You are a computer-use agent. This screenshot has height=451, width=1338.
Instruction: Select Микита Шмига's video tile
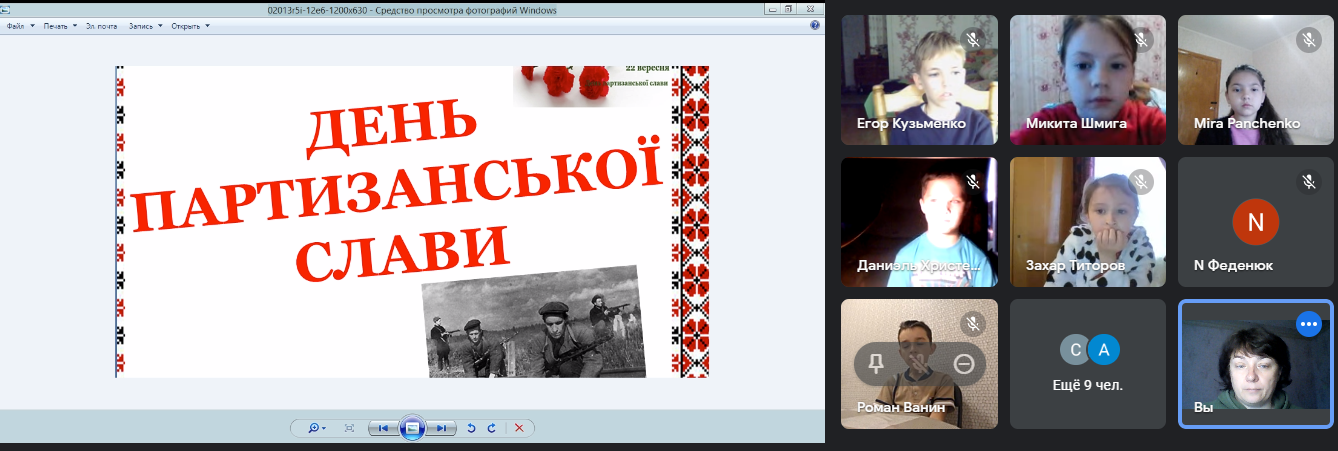tap(1088, 80)
